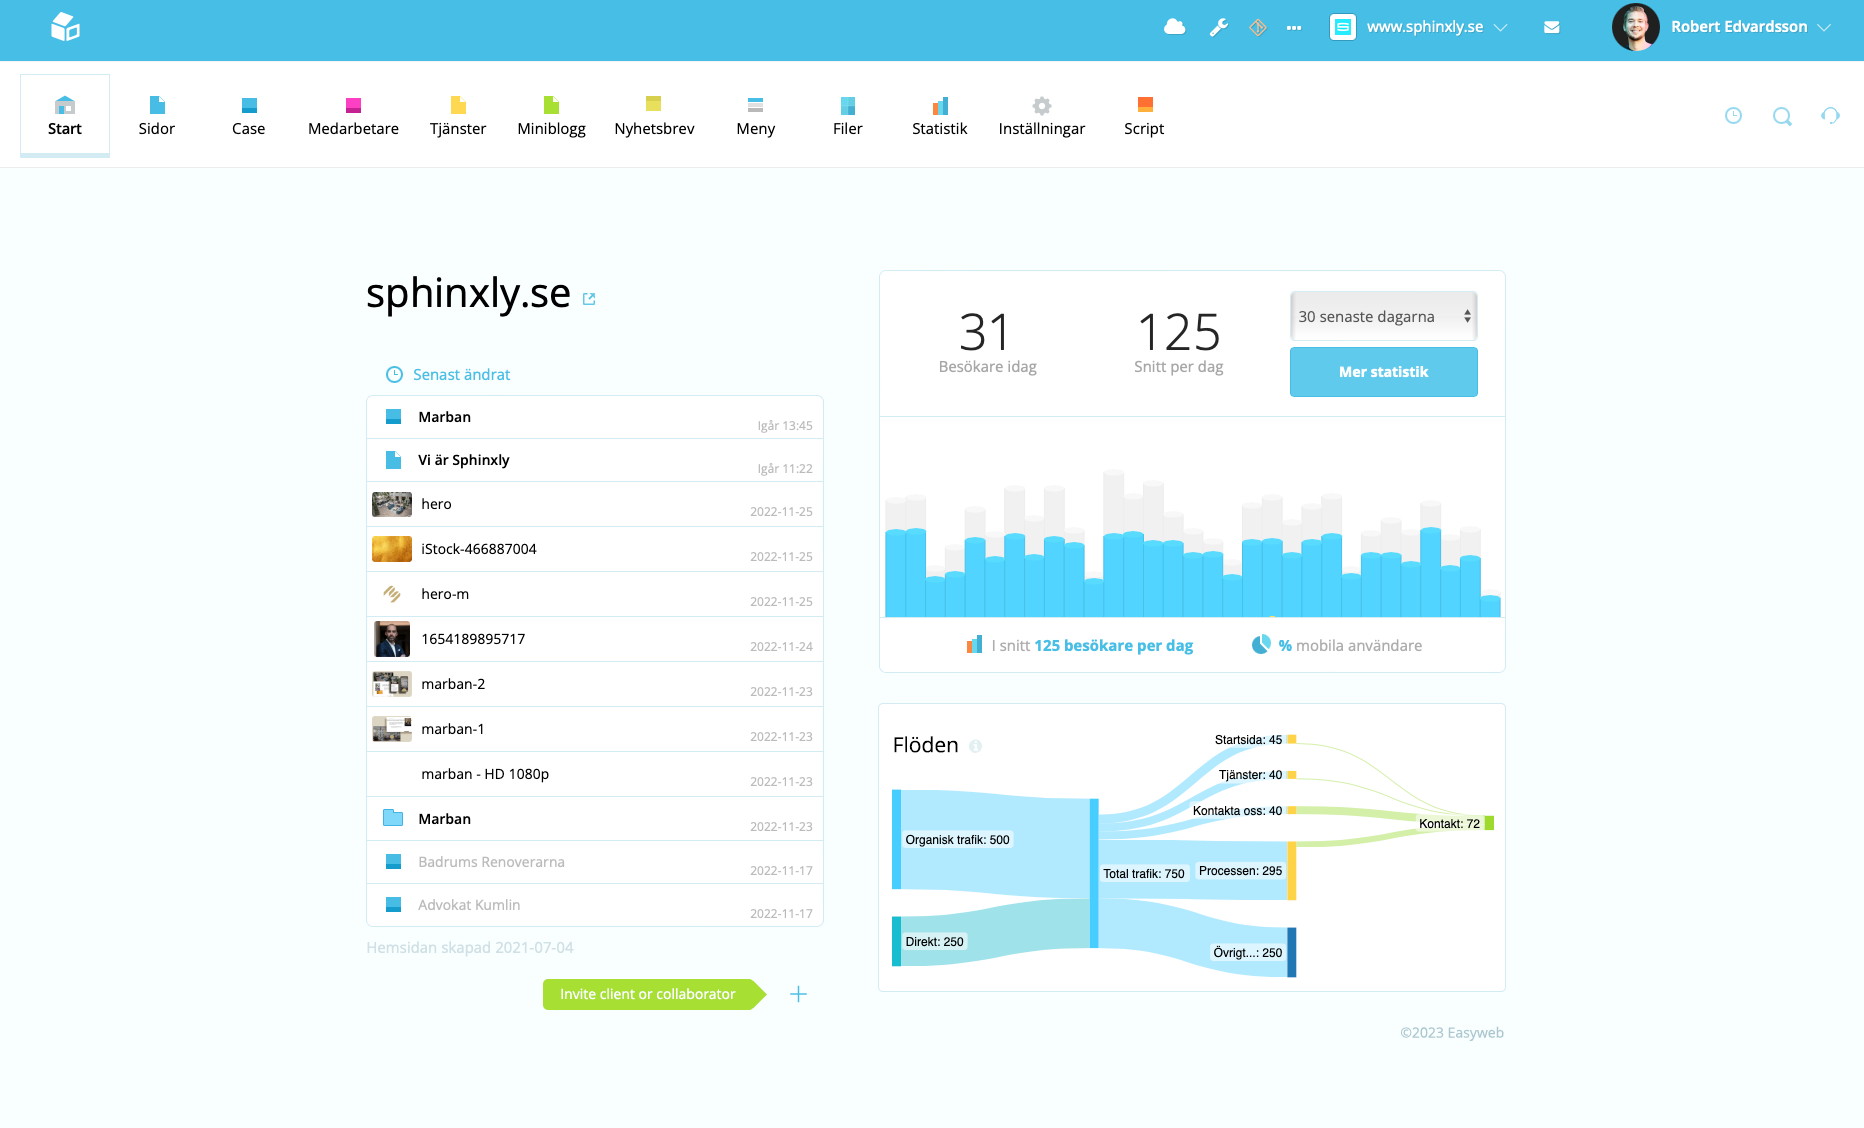The width and height of the screenshot is (1864, 1128).
Task: Click the history clock icon
Action: click(x=1733, y=115)
